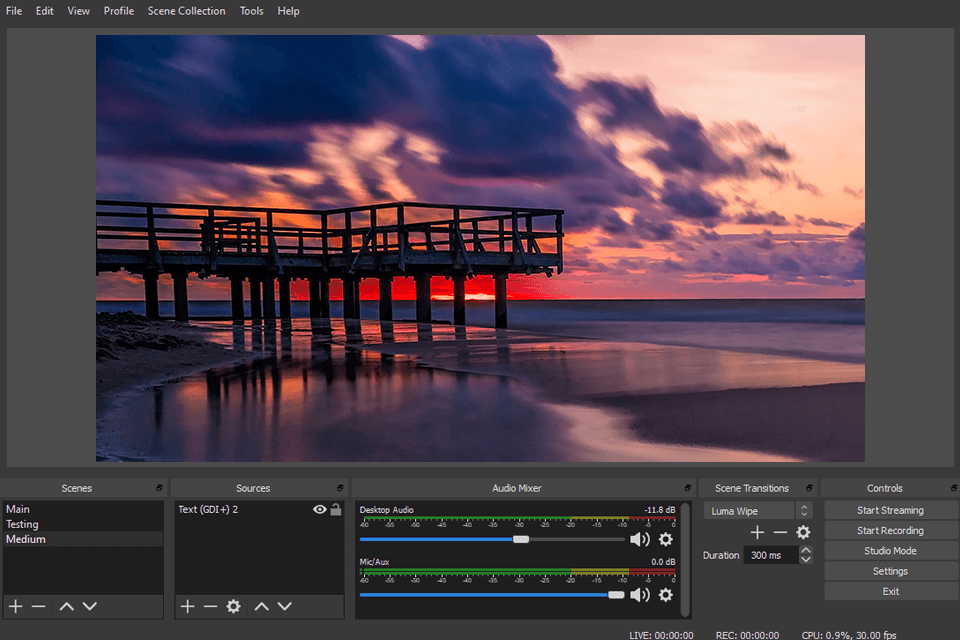This screenshot has width=960, height=640.
Task: Open scene transition properties gear
Action: (802, 533)
